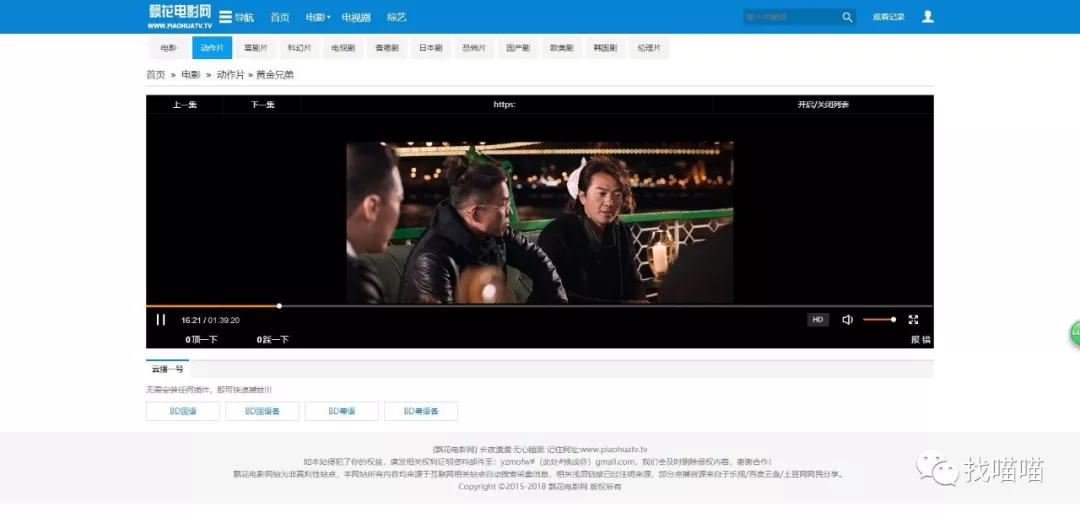Click 动作片 in the breadcrumb
The image size is (1080, 518).
[x=230, y=74]
